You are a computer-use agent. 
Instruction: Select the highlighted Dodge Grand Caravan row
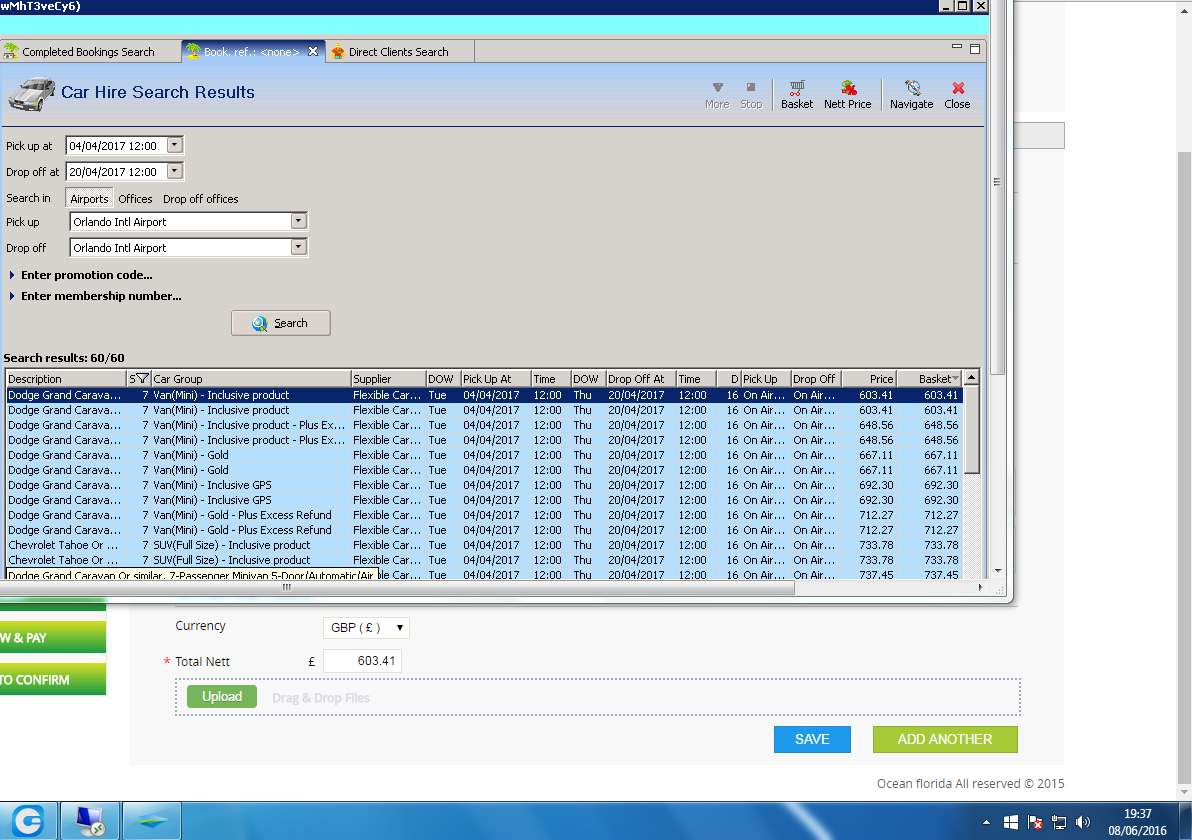(484, 395)
